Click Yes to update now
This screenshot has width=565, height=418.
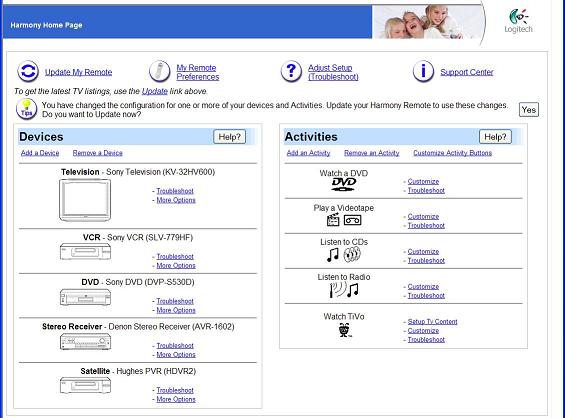(529, 110)
